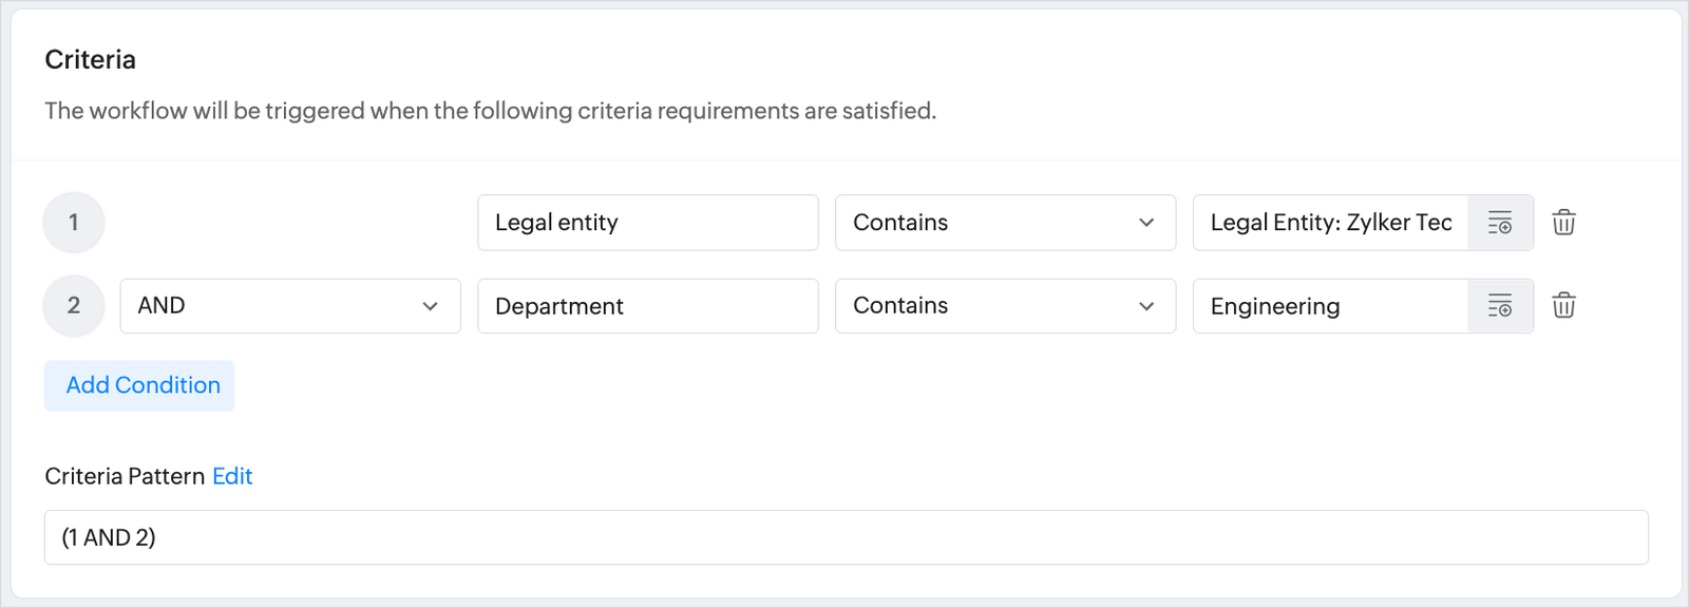Open value picker for Engineering row
Screen dimensions: 1689x608
click(1499, 306)
